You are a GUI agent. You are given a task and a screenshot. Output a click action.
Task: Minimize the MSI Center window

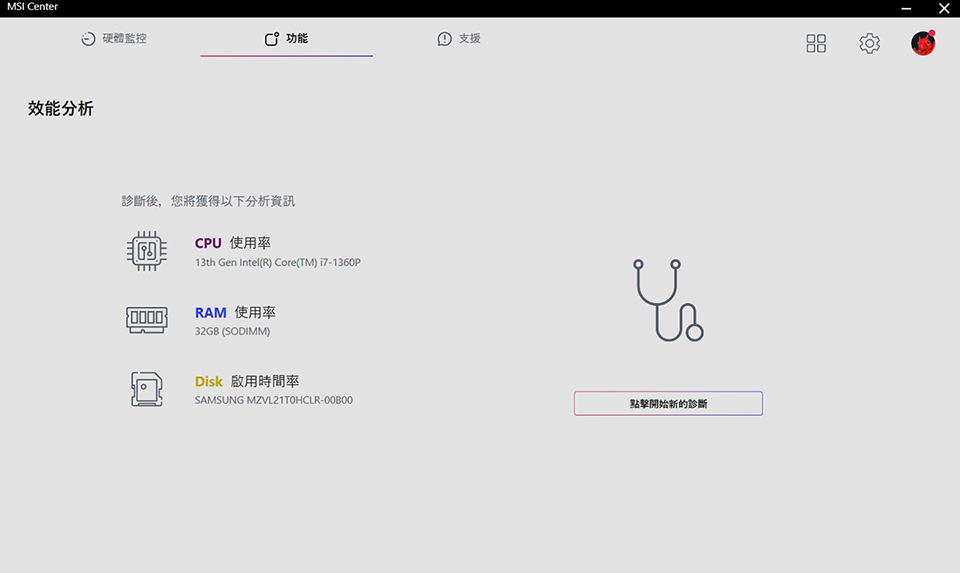click(x=906, y=9)
